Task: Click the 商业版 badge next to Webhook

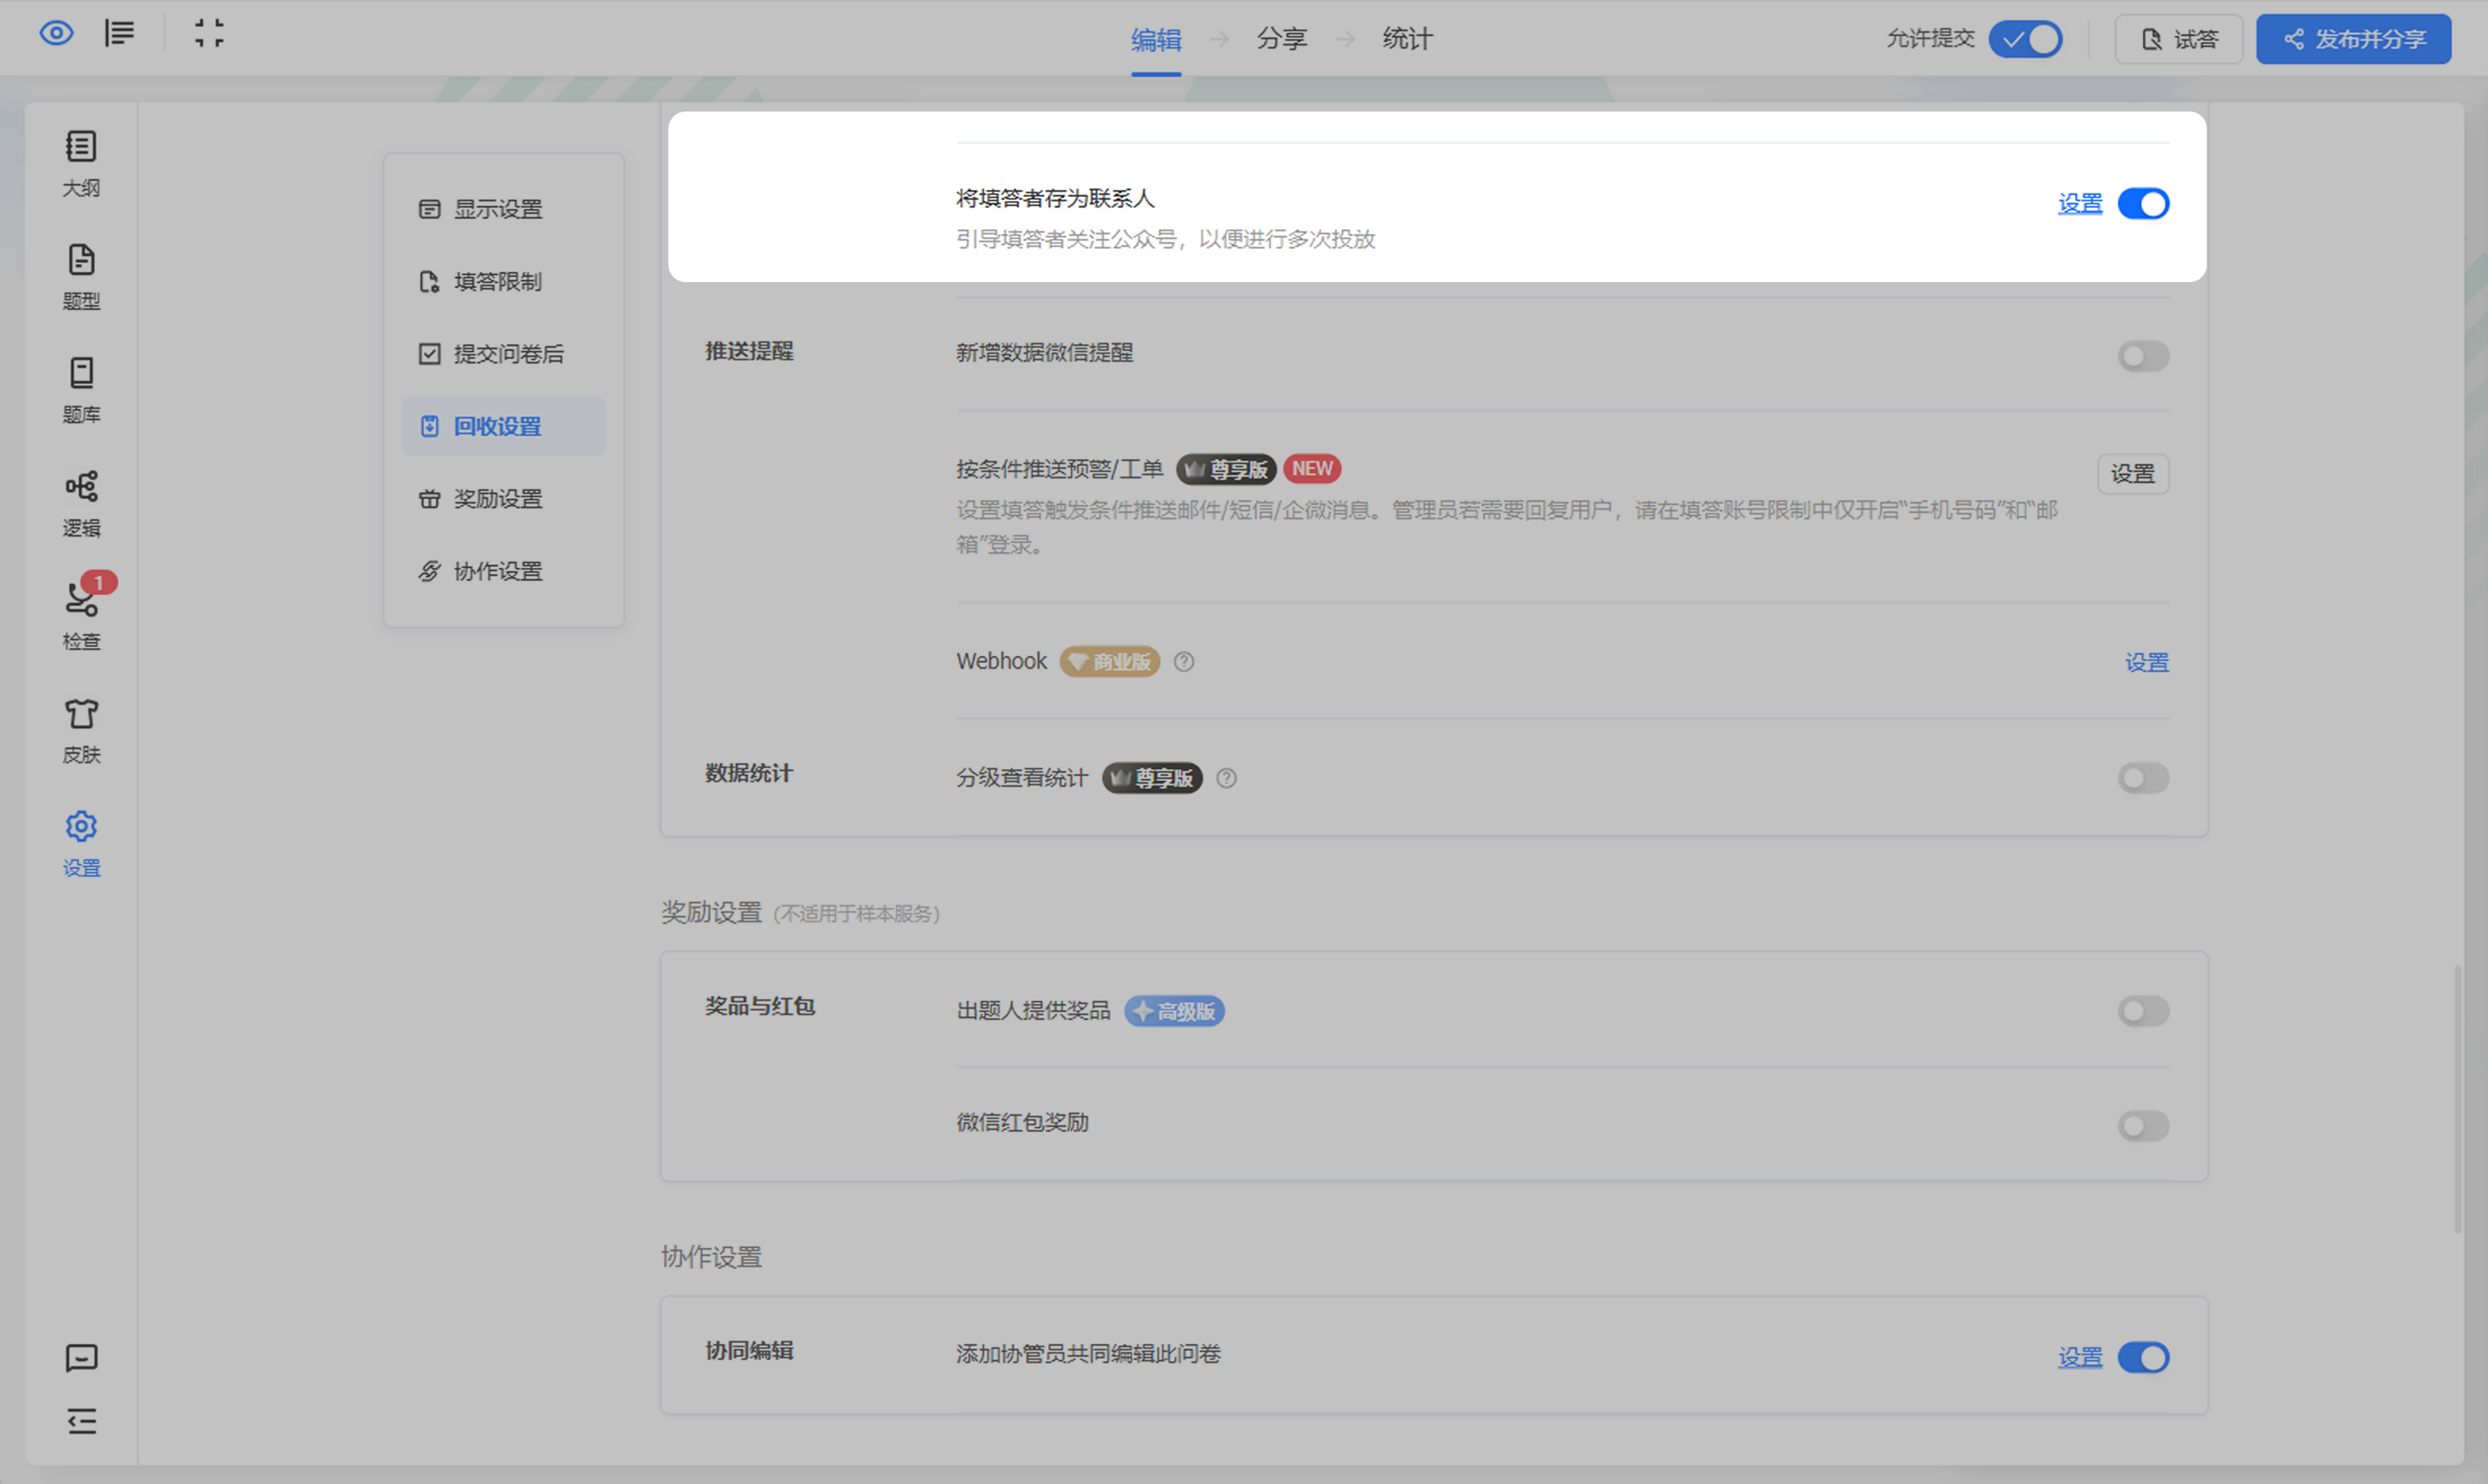Action: [1109, 662]
